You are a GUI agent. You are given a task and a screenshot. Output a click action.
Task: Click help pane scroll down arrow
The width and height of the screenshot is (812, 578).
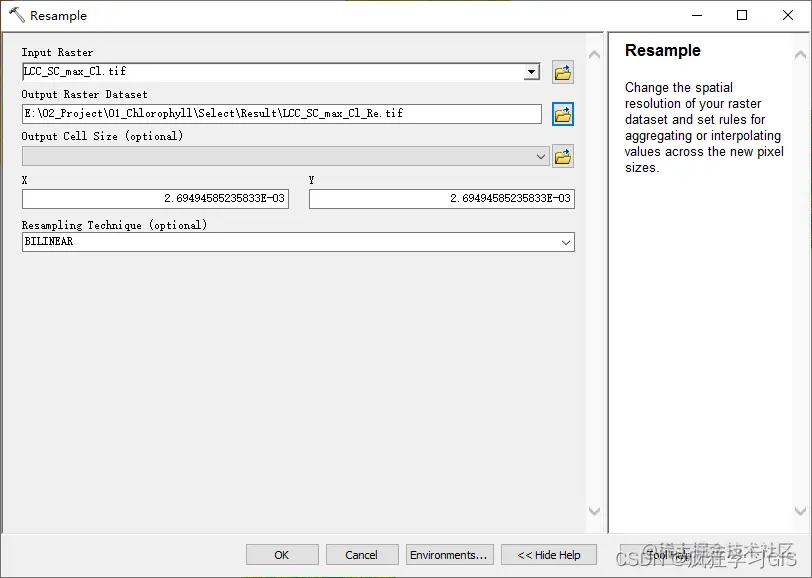click(800, 511)
